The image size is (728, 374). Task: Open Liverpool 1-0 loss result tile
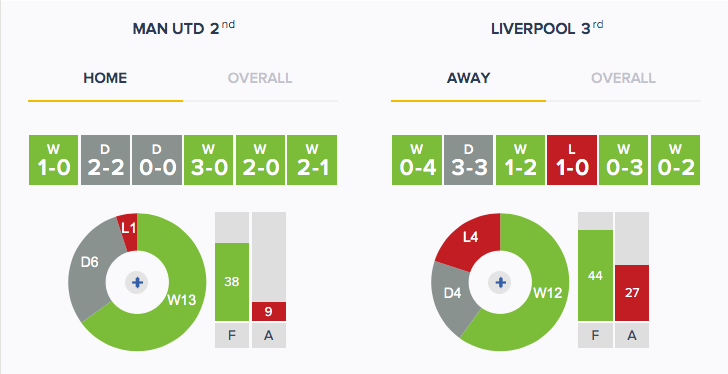(x=572, y=160)
